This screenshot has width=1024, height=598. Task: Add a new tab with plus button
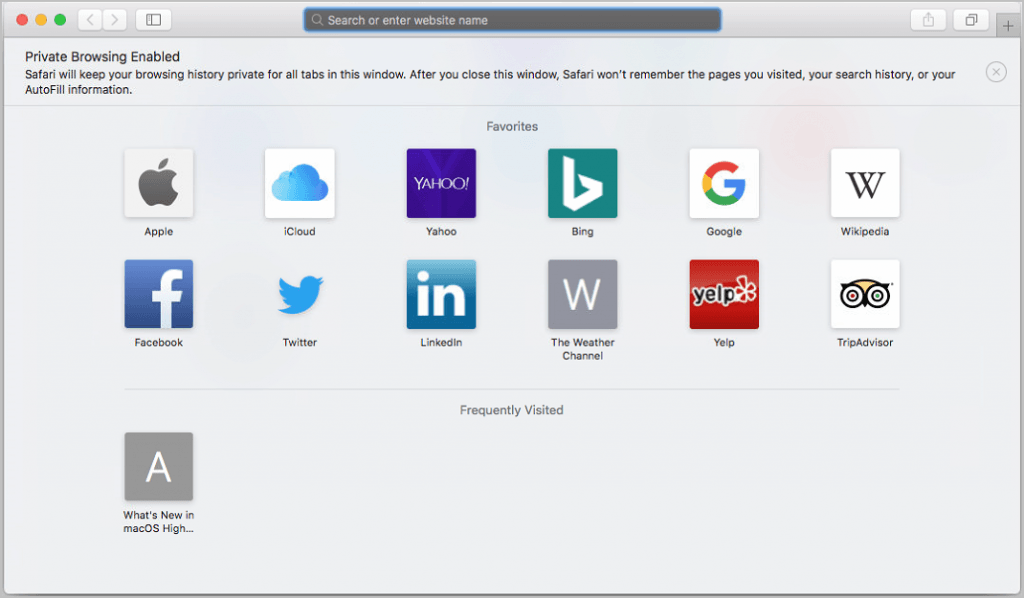coord(1008,25)
